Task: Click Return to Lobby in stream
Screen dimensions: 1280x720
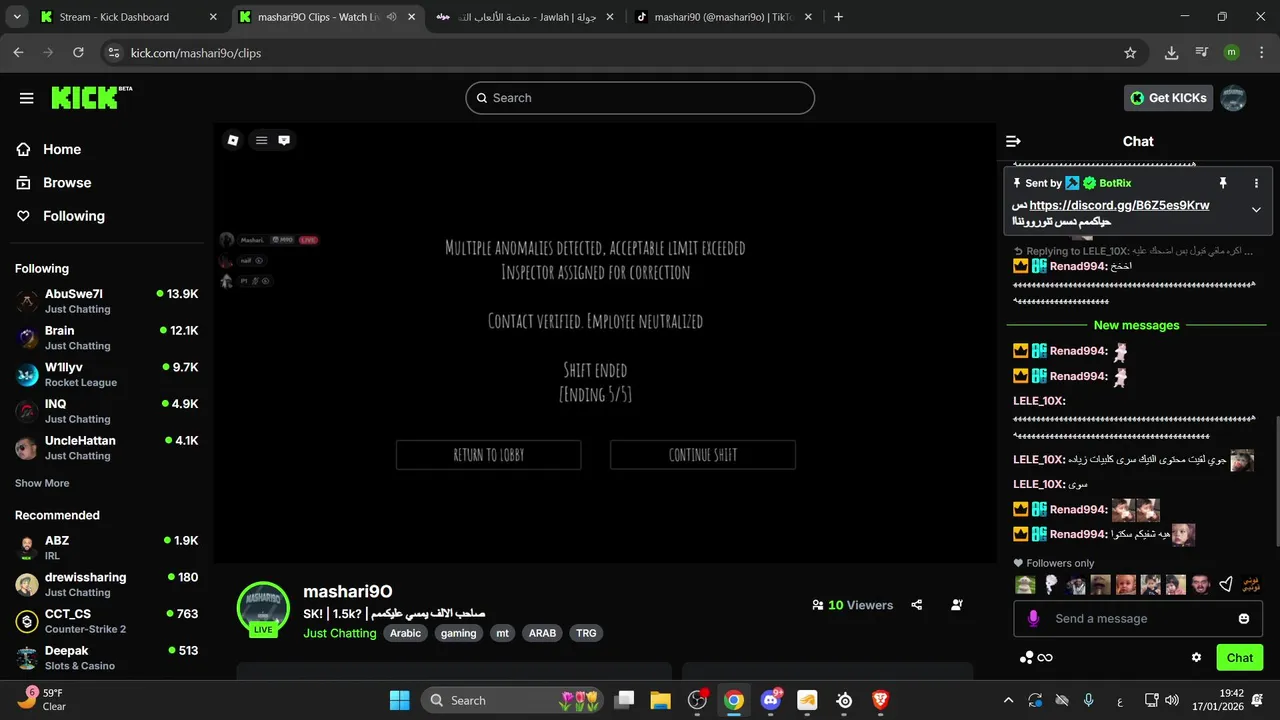Action: click(489, 455)
